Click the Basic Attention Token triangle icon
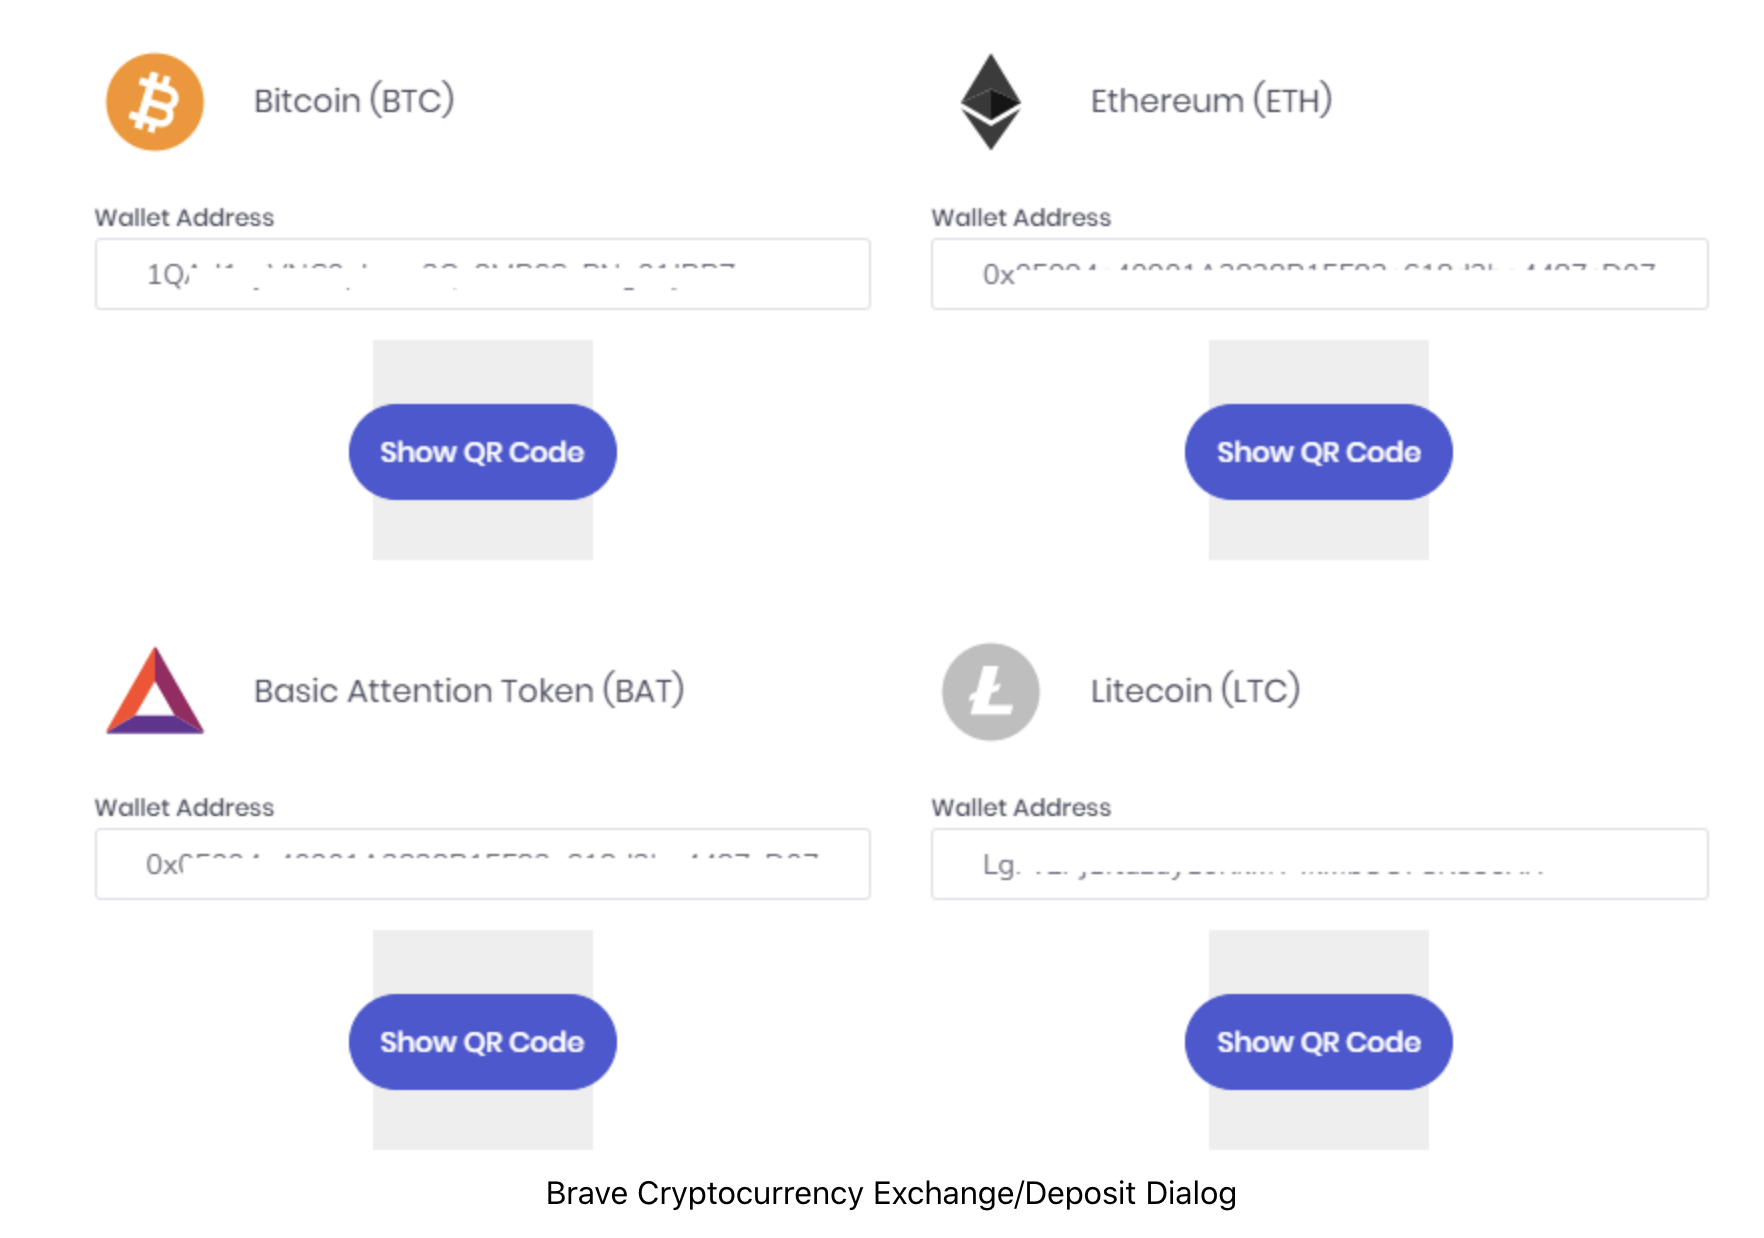 point(155,691)
